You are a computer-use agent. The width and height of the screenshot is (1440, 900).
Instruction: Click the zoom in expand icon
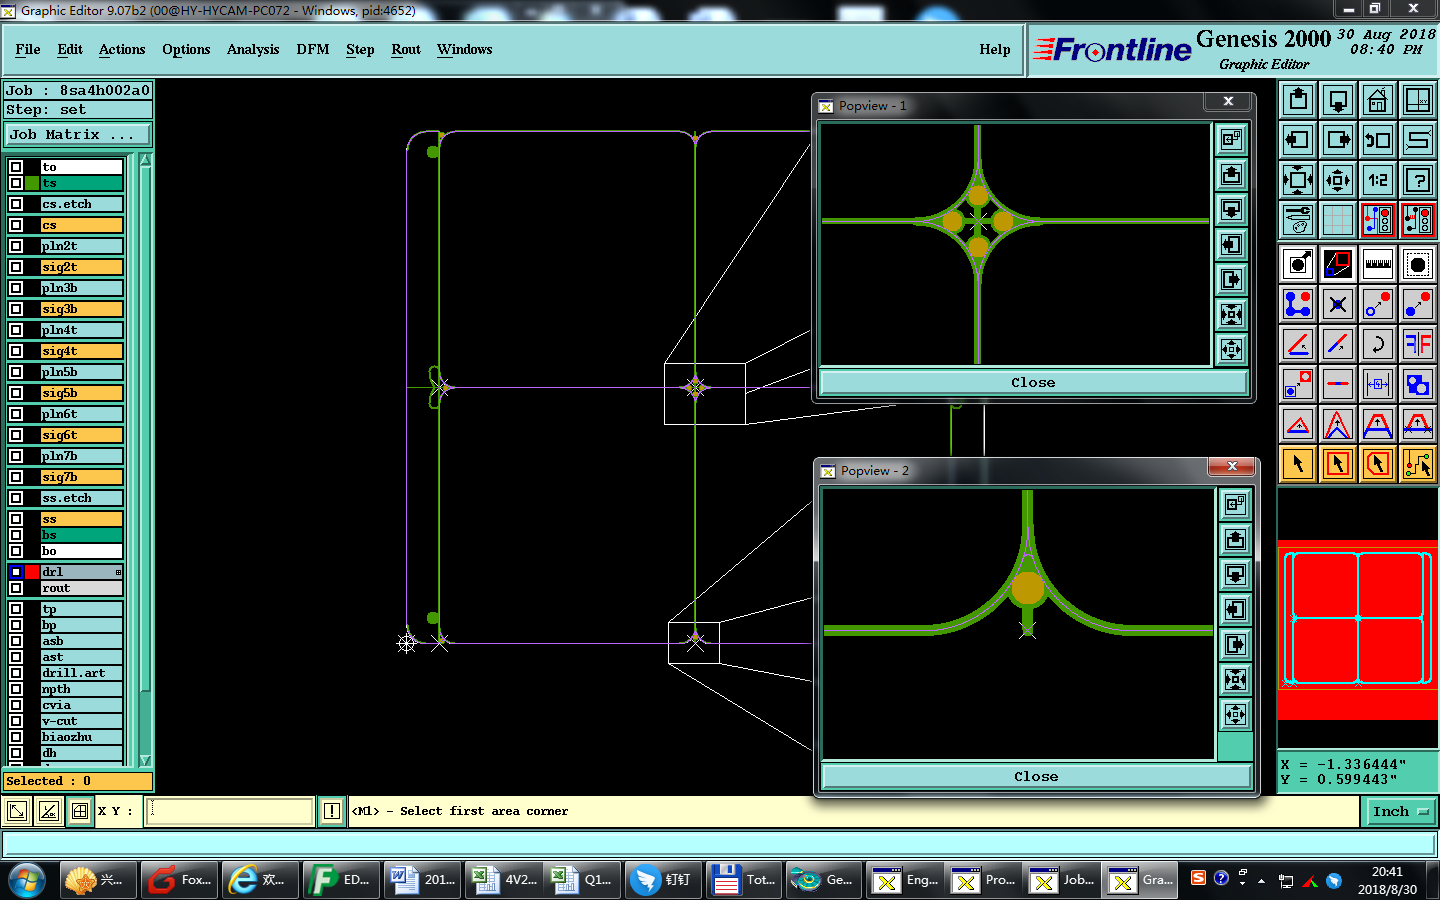[x=1298, y=180]
